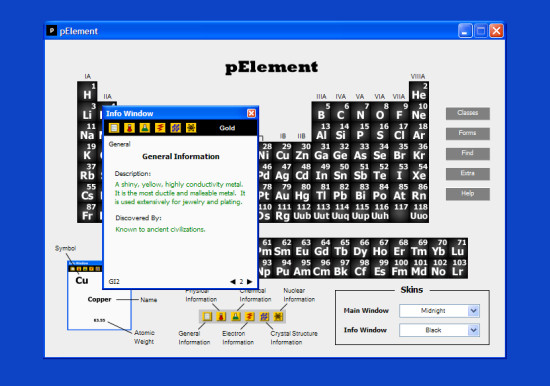Click the 'Copper' name in the legend sample
This screenshot has width=550, height=386.
tap(99, 299)
